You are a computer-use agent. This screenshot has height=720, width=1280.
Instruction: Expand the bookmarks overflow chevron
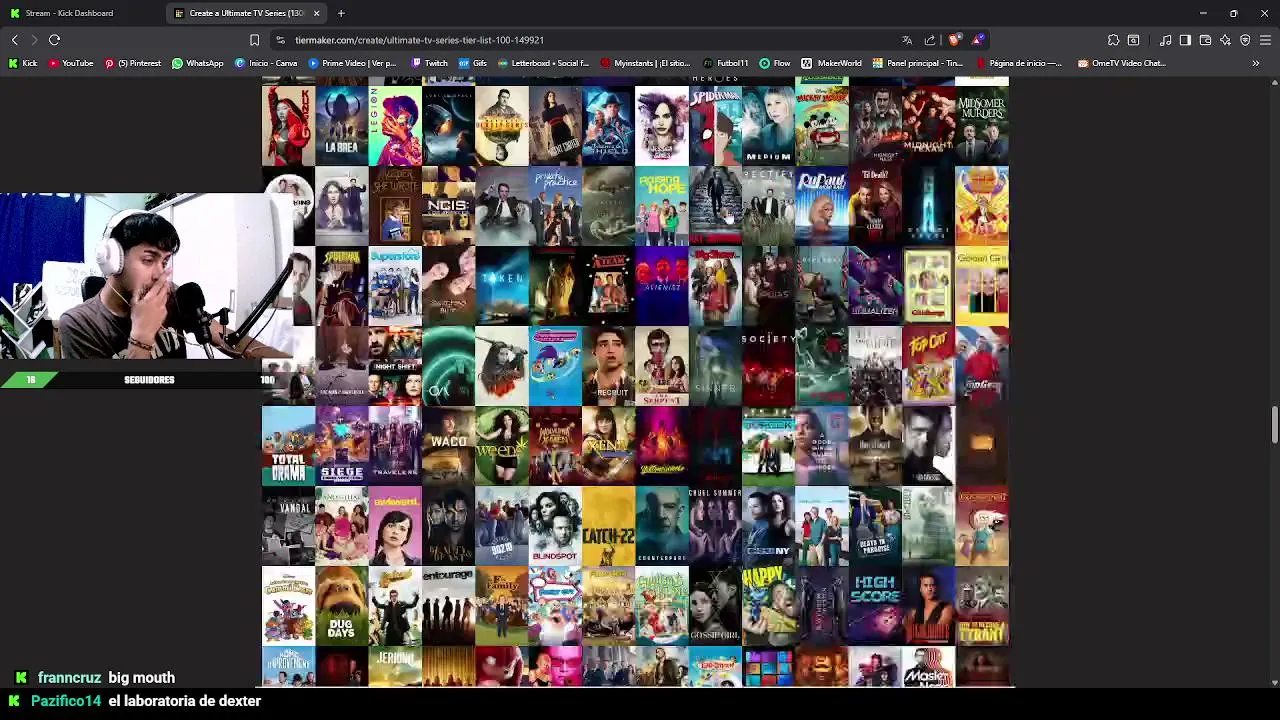pos(1256,63)
